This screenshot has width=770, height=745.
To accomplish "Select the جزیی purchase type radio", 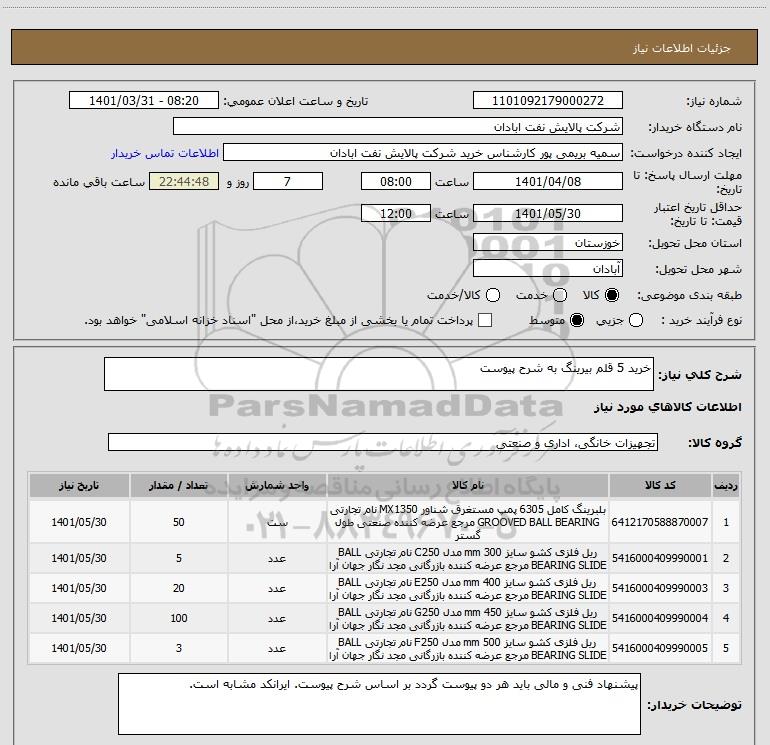I will (636, 320).
